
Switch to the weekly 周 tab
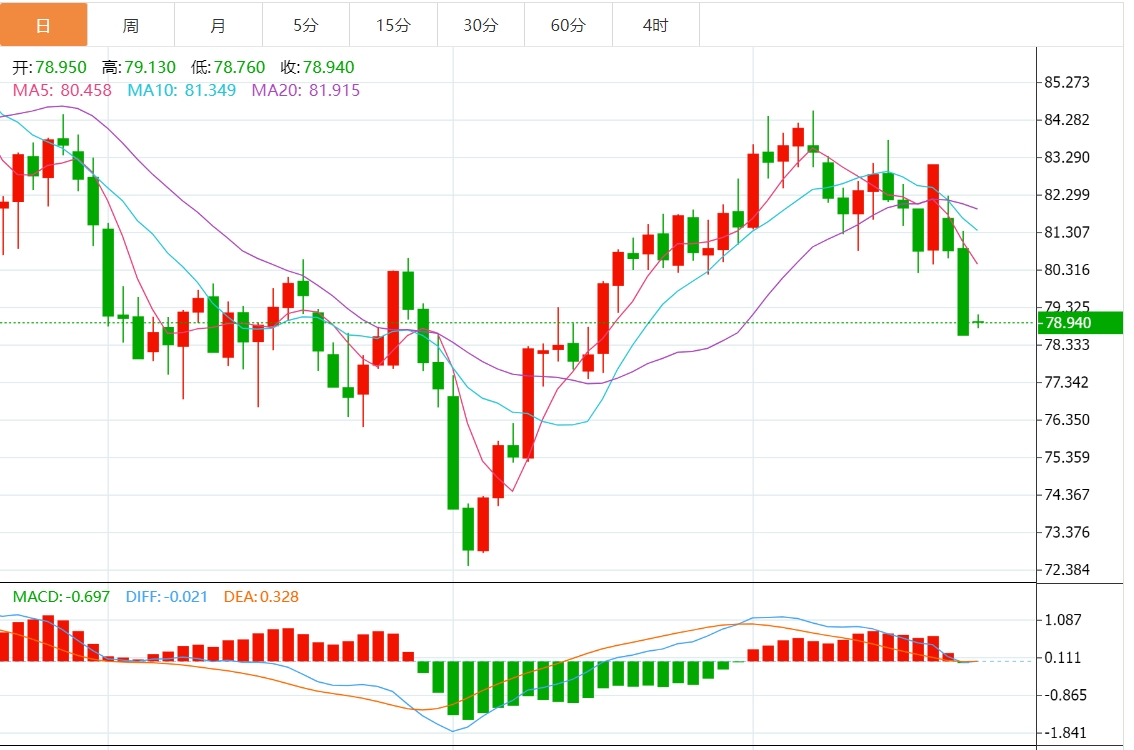131,25
